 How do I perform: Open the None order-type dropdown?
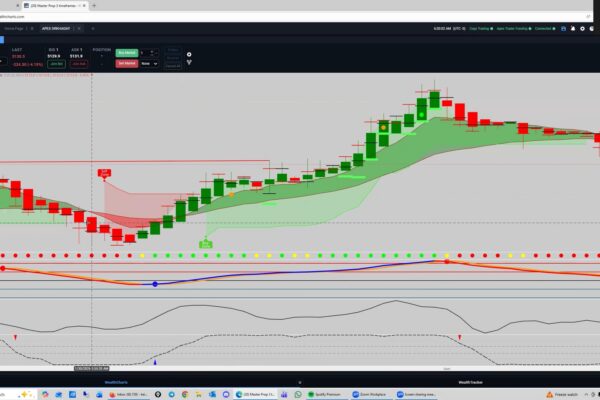(149, 62)
